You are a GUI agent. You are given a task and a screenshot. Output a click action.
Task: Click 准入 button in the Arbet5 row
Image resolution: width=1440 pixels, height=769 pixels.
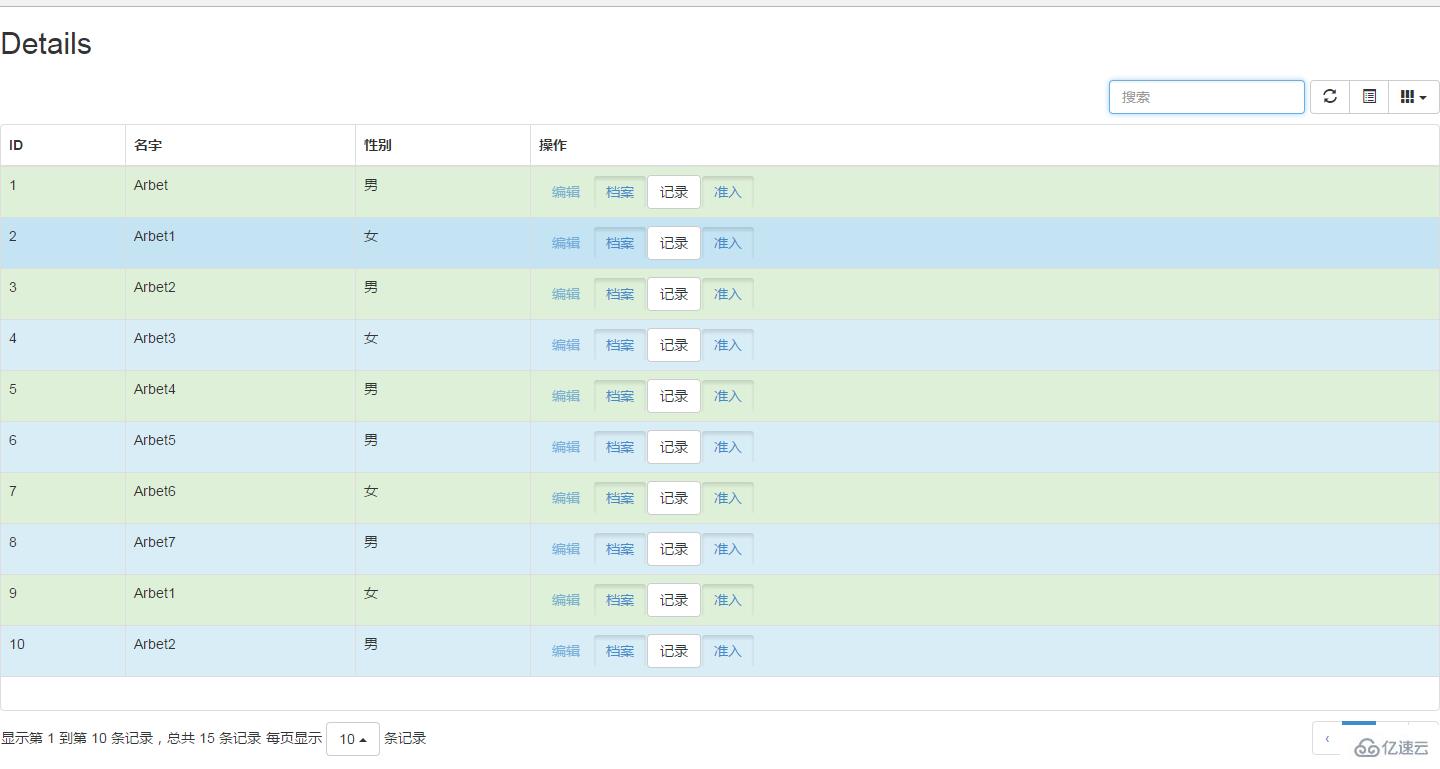(728, 447)
